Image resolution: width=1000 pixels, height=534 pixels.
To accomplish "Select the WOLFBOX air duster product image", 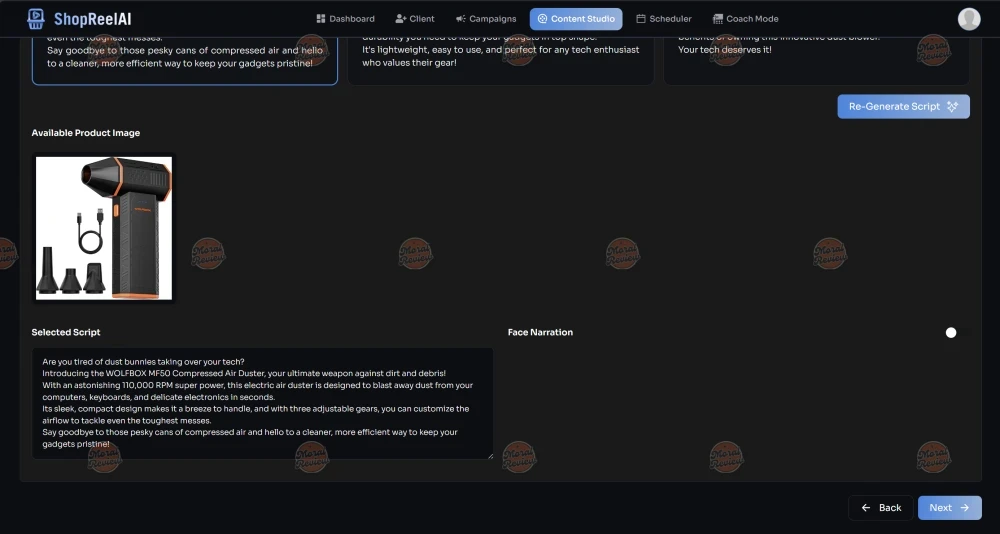I will click(104, 227).
